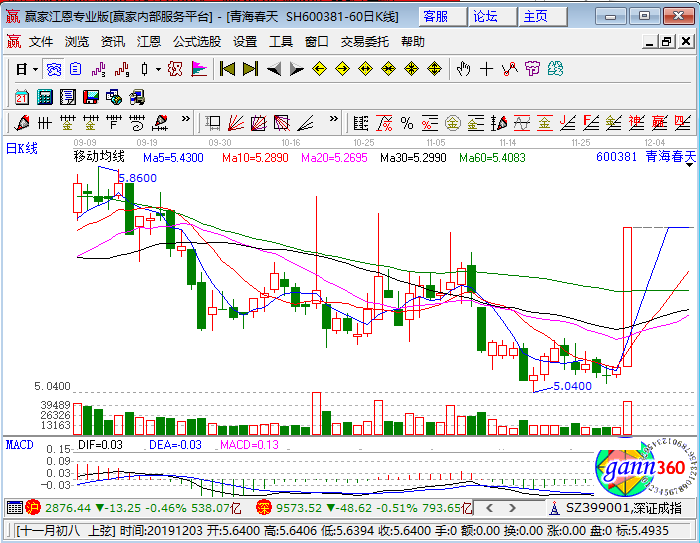Image resolution: width=700 pixels, height=543 pixels.
Task: Step forward with black right triangle
Action: point(296,69)
